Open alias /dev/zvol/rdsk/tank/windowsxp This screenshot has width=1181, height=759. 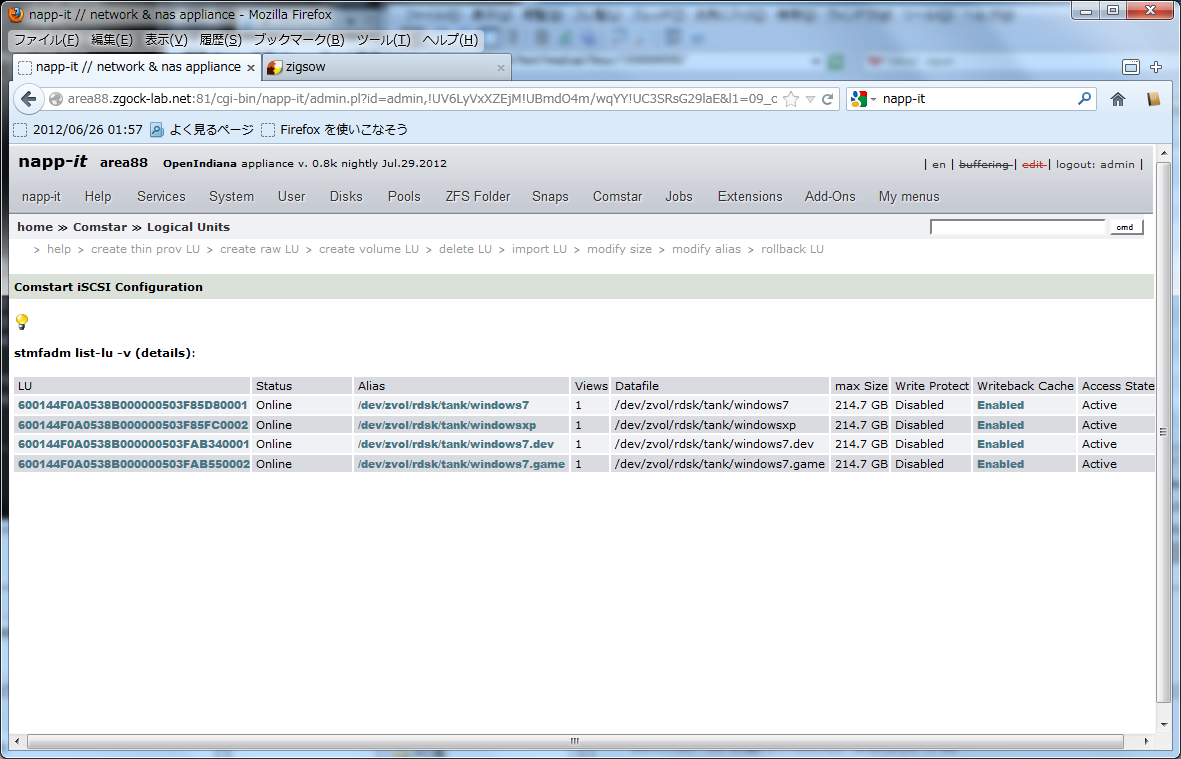[447, 425]
